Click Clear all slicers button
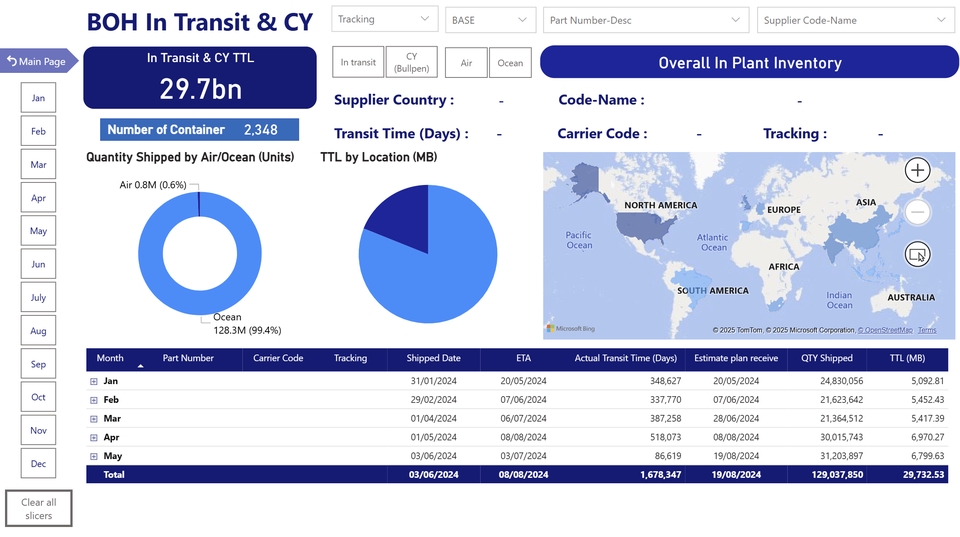Viewport: 960px width, 537px height. 39,509
